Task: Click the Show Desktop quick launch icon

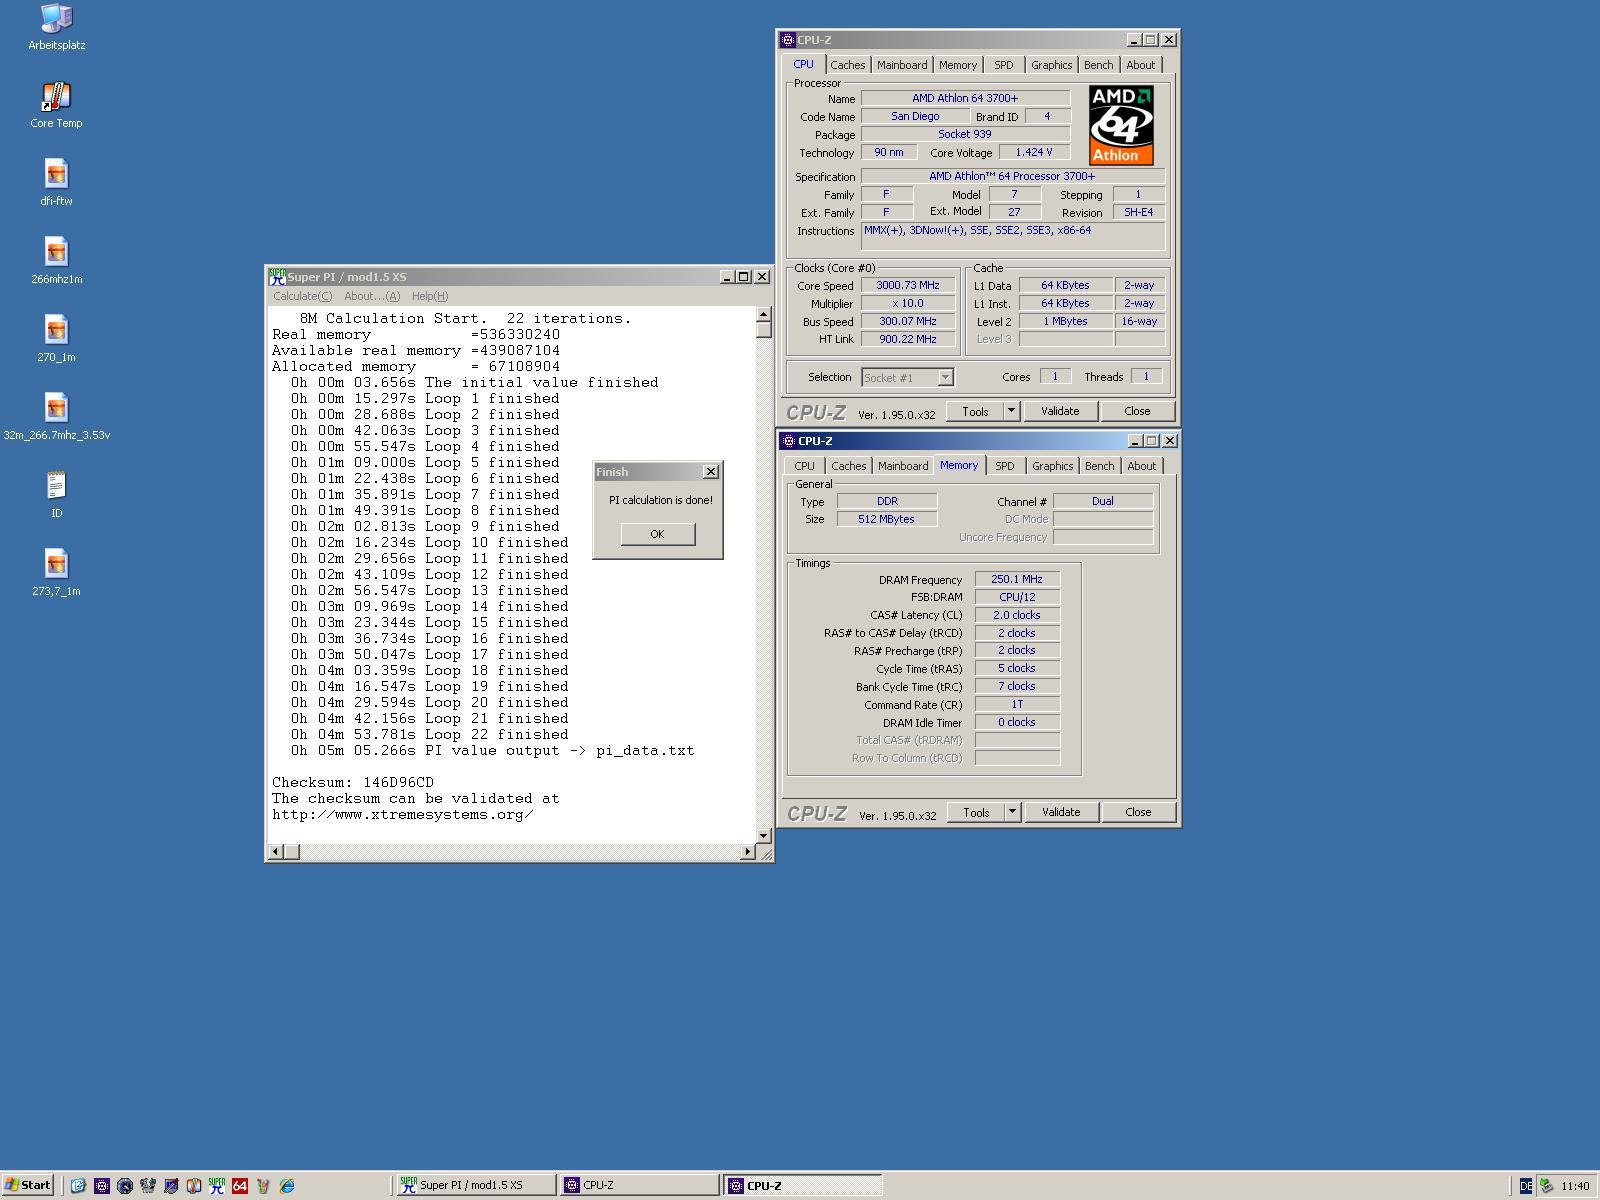Action: pos(78,1185)
